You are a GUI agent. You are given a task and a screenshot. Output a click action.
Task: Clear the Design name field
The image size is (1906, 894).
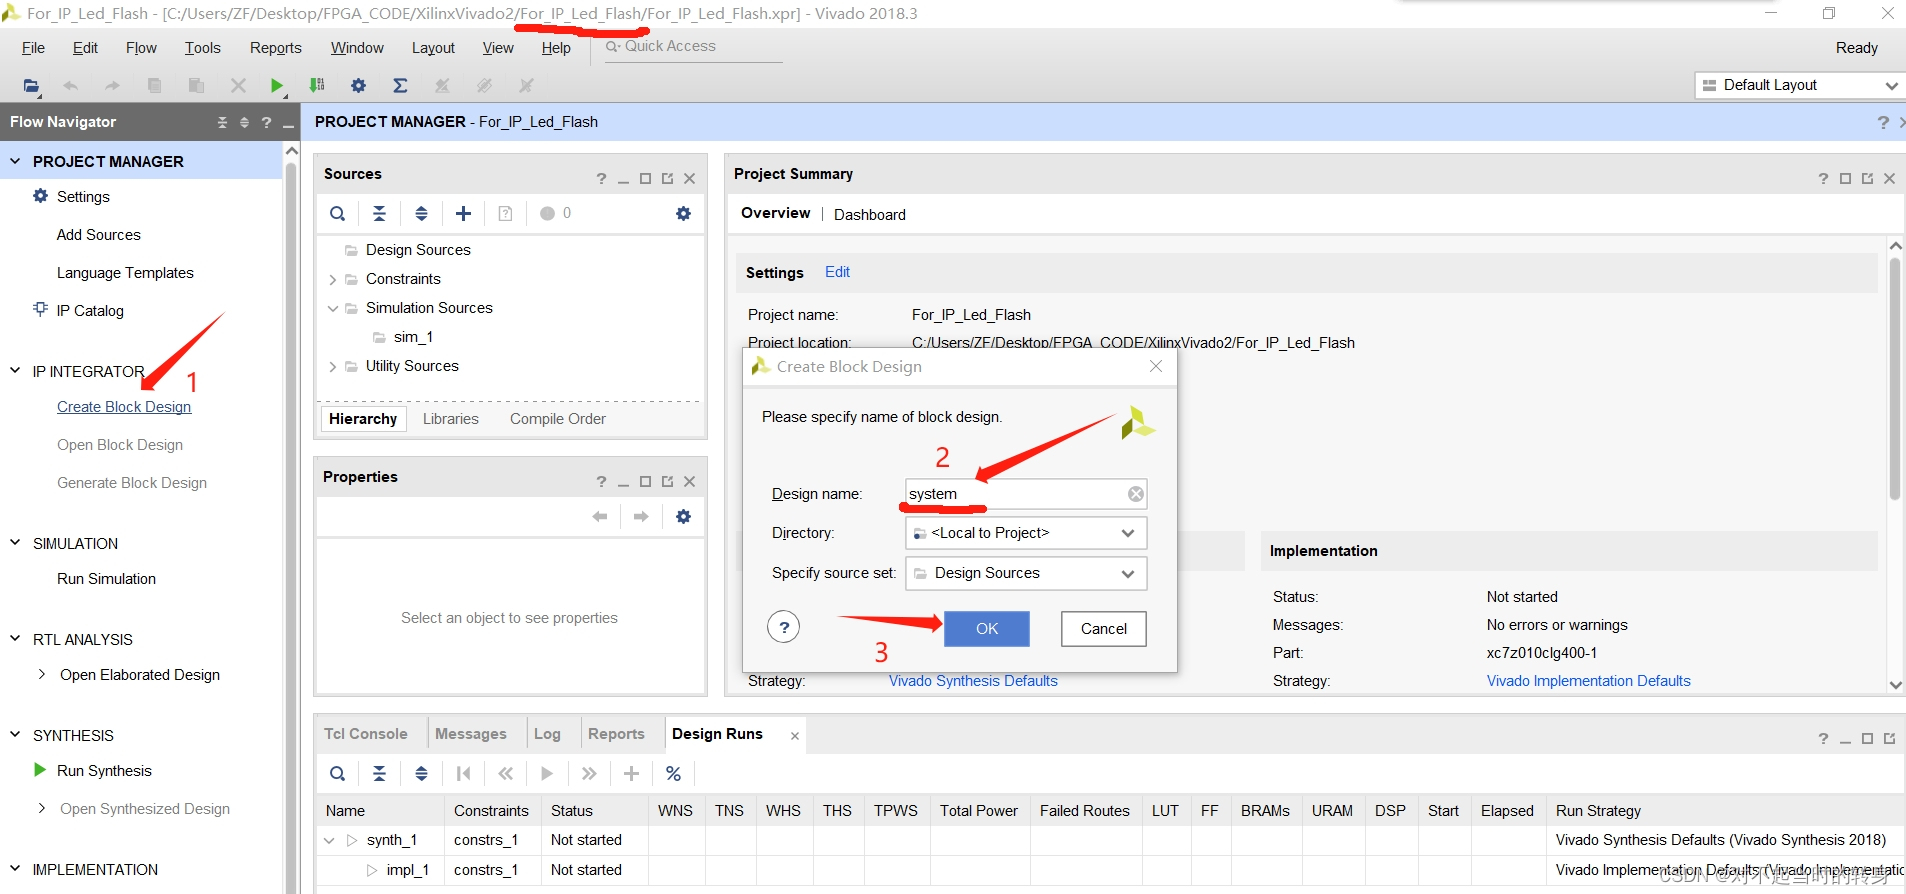(x=1136, y=494)
